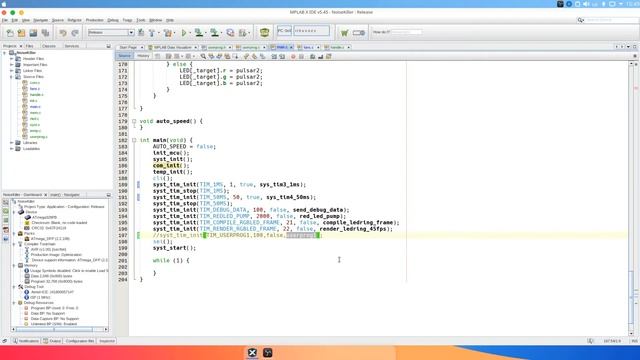Click the Uncomment icon in editor toolbar
The height and width of the screenshot is (360, 640).
coord(320,56)
